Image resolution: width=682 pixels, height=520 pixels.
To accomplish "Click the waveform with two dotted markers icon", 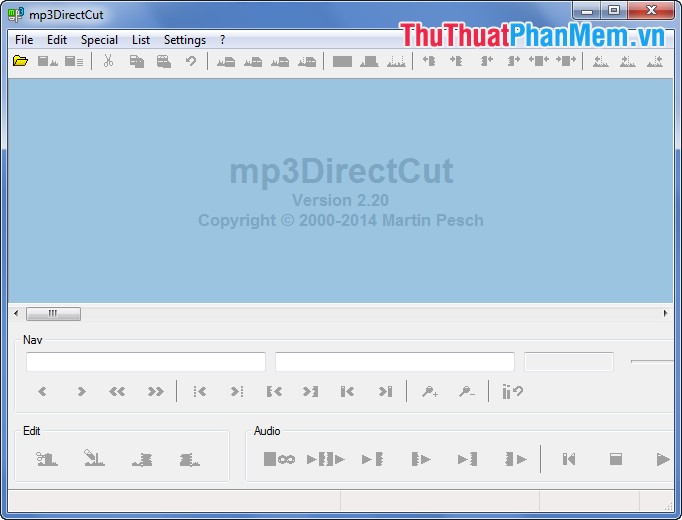I will coord(396,62).
